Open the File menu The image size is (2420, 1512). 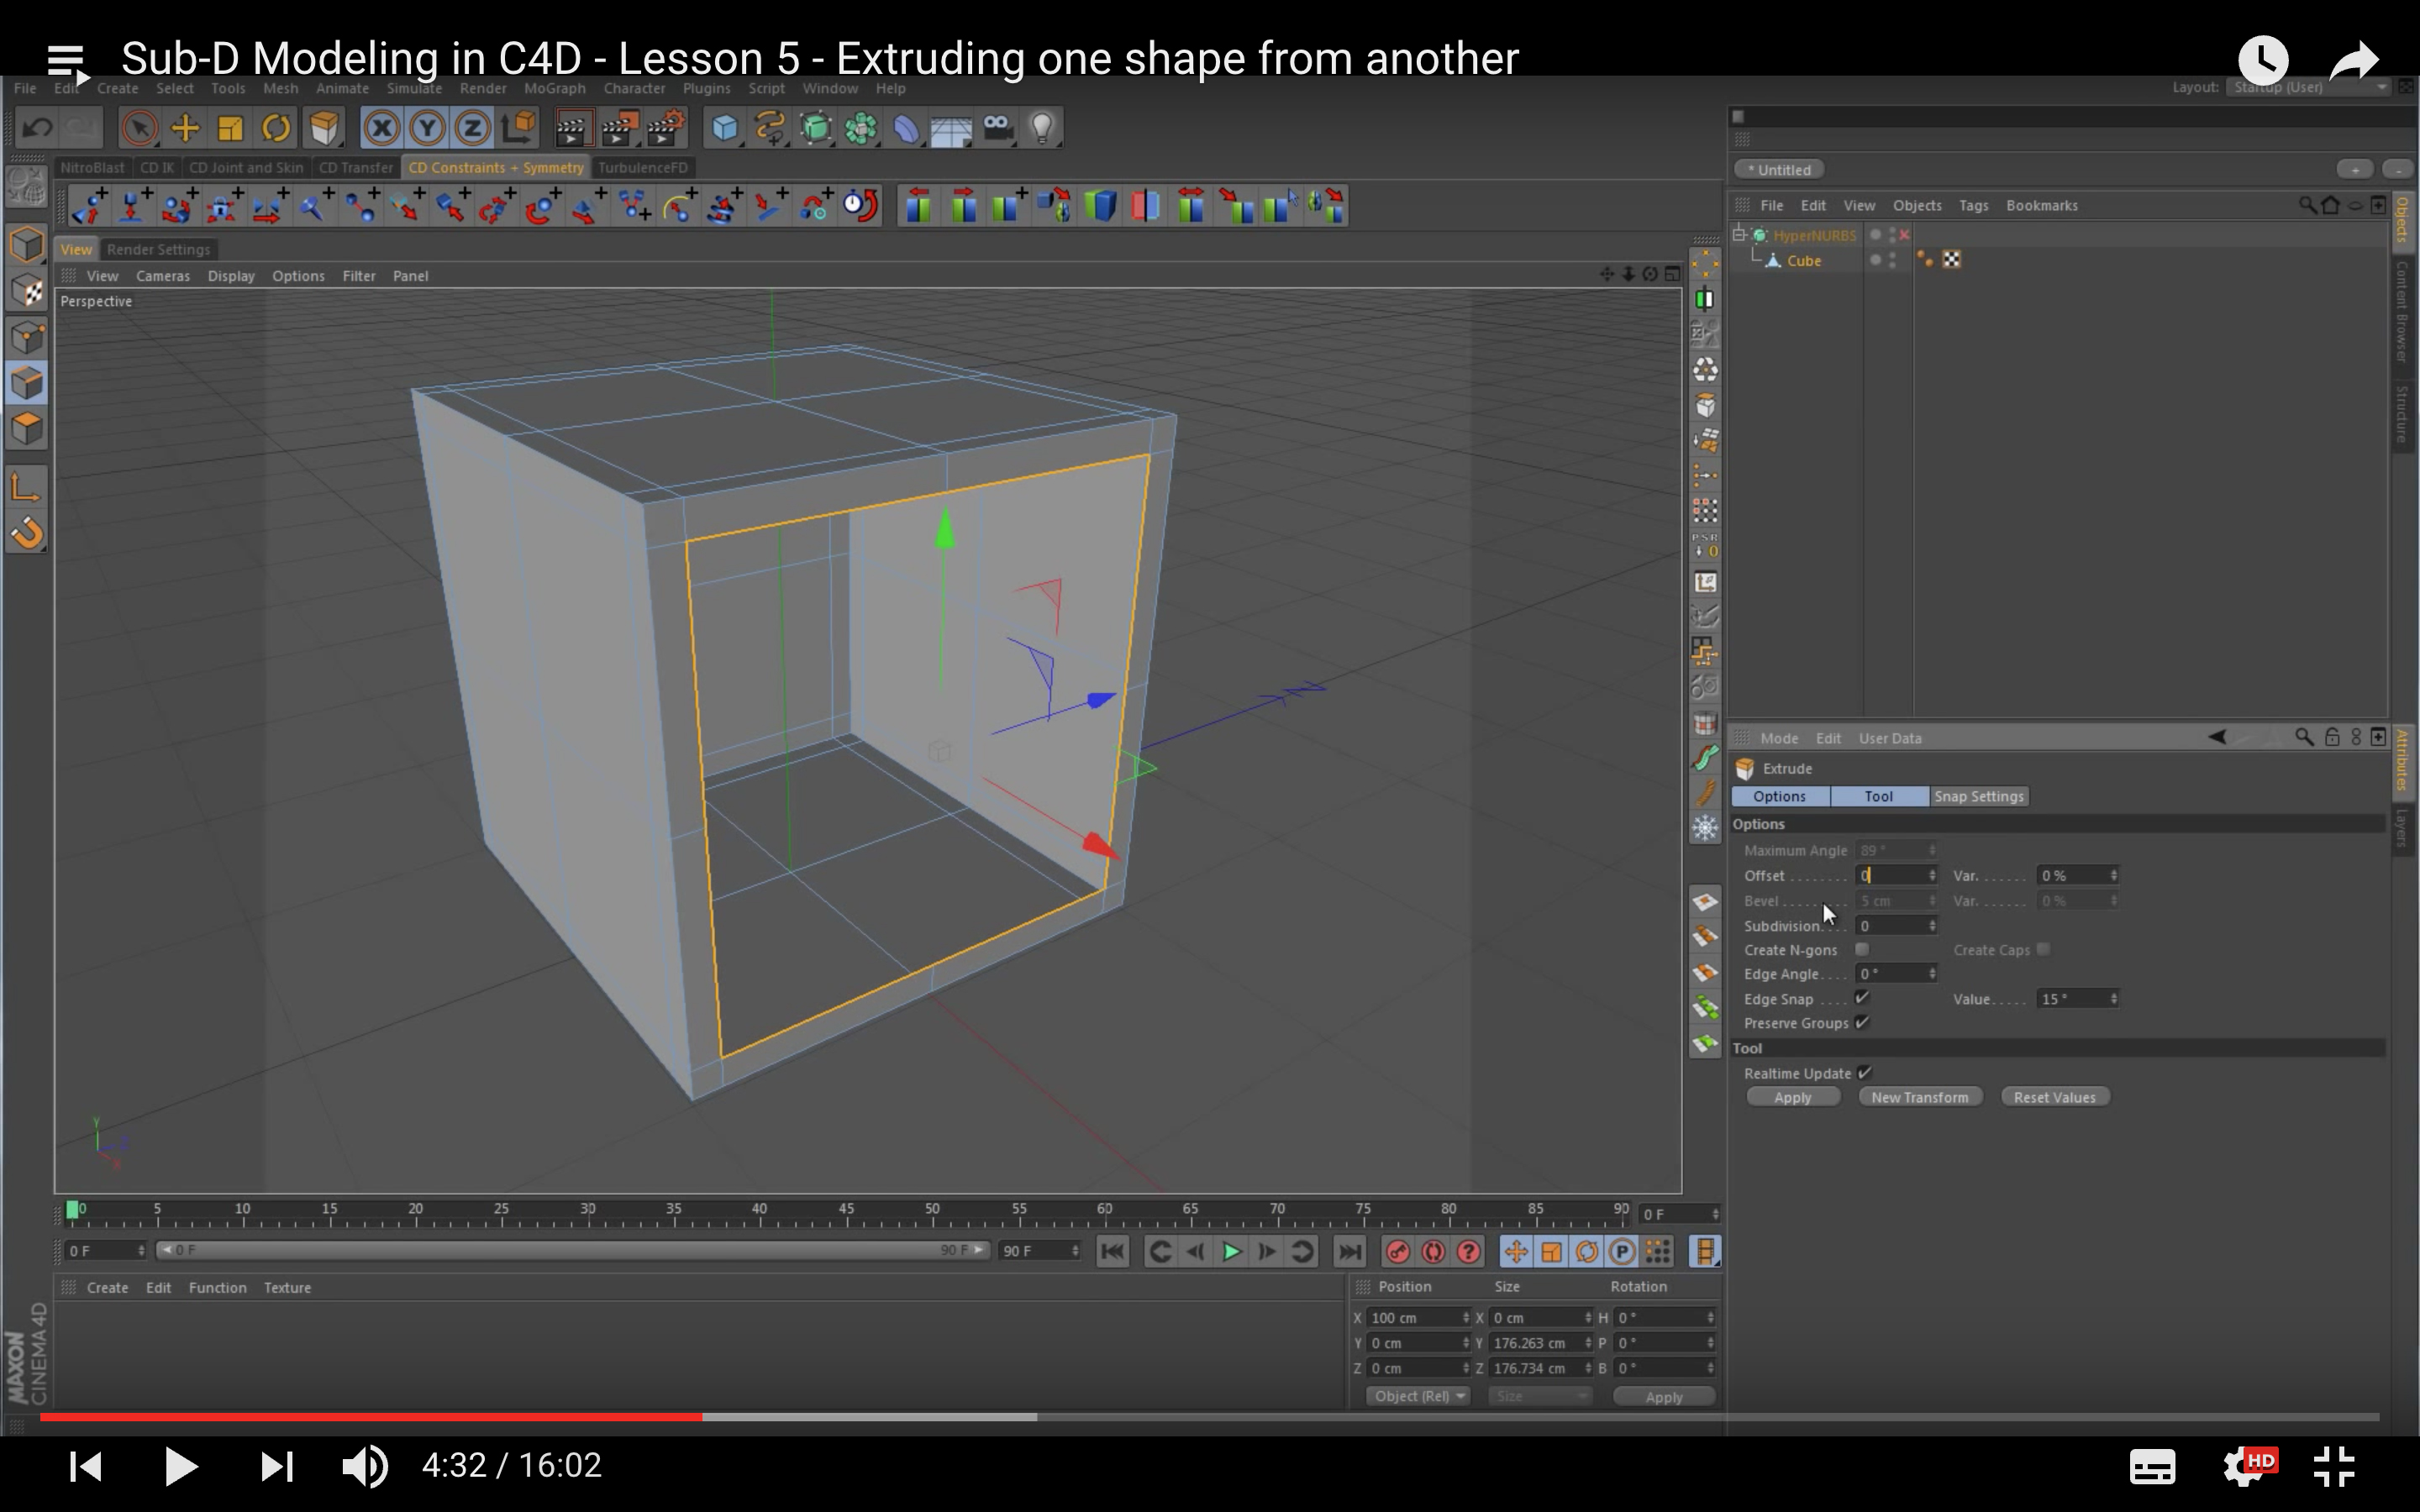pyautogui.click(x=25, y=88)
